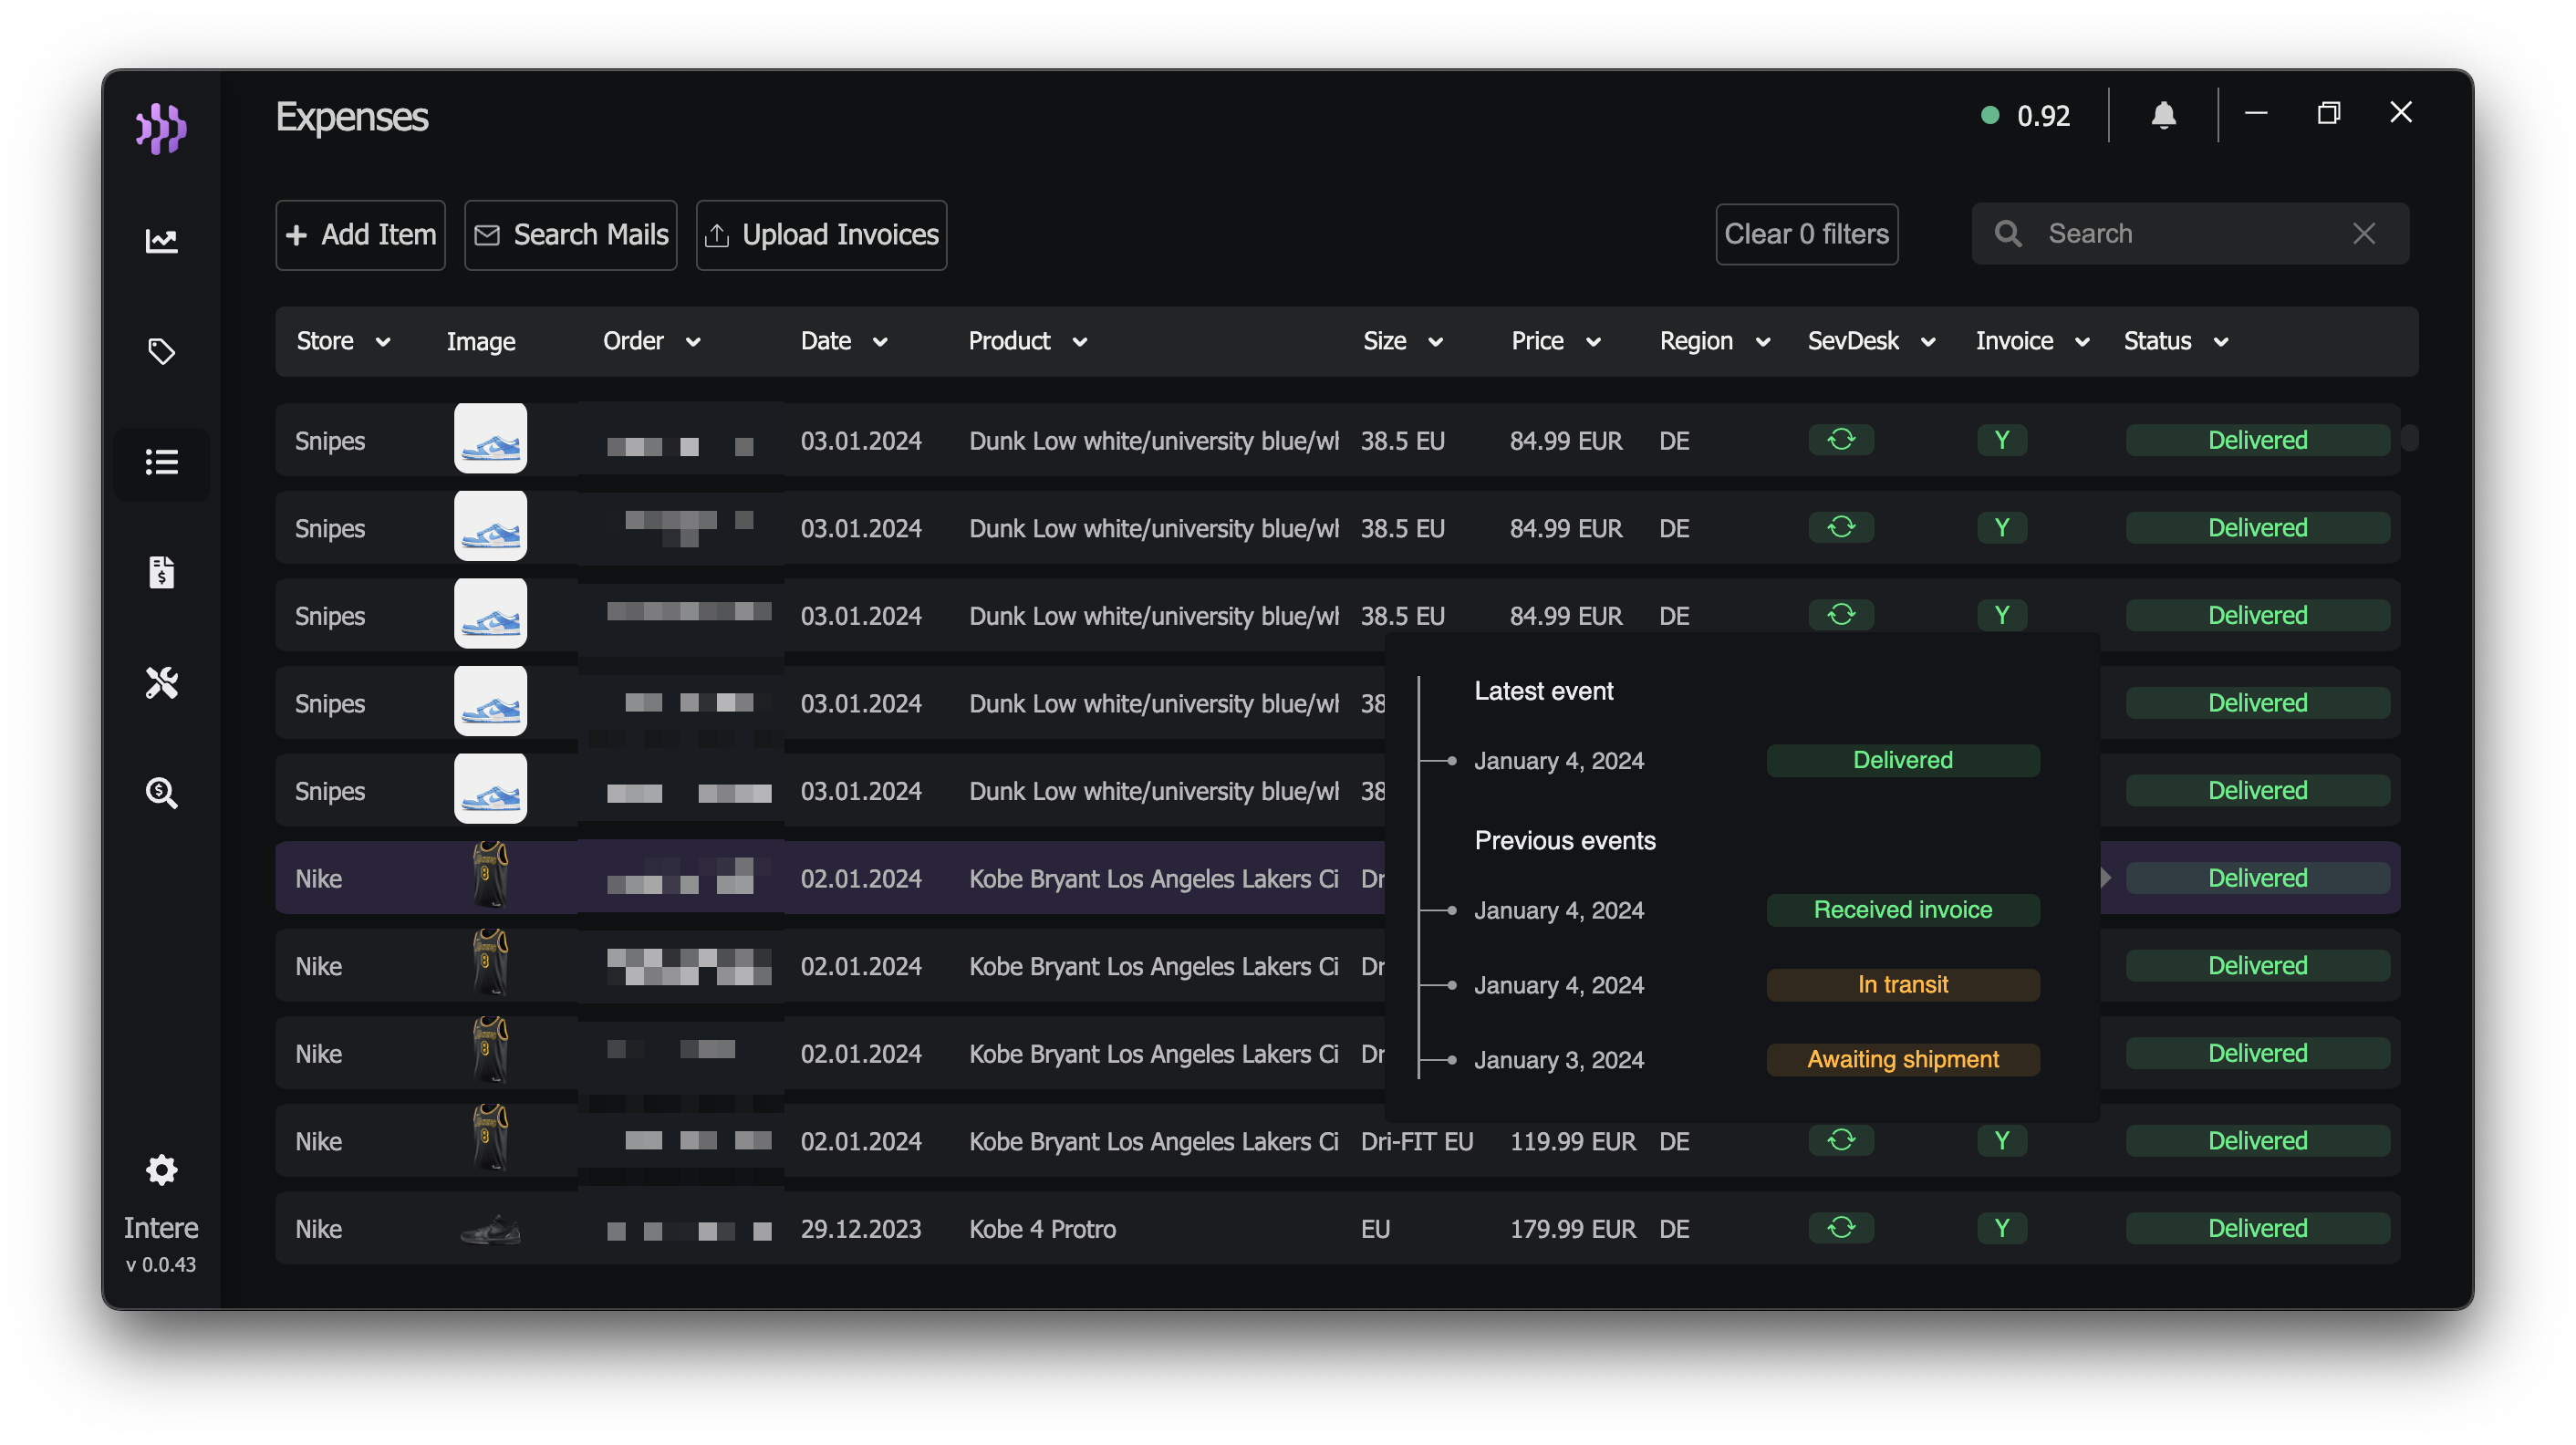
Task: Select the list view icon in sidebar
Action: 161,462
